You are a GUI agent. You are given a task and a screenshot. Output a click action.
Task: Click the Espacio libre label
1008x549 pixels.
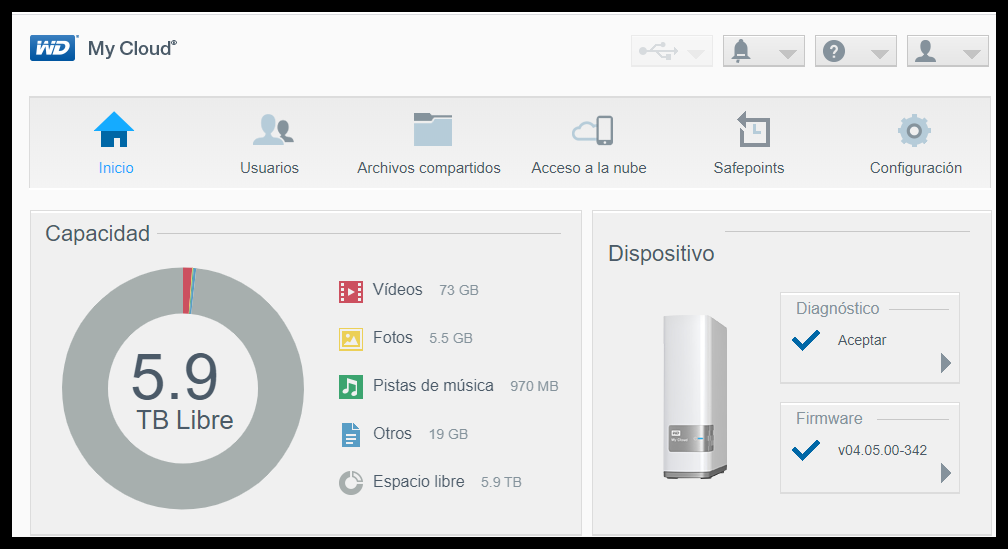[418, 482]
